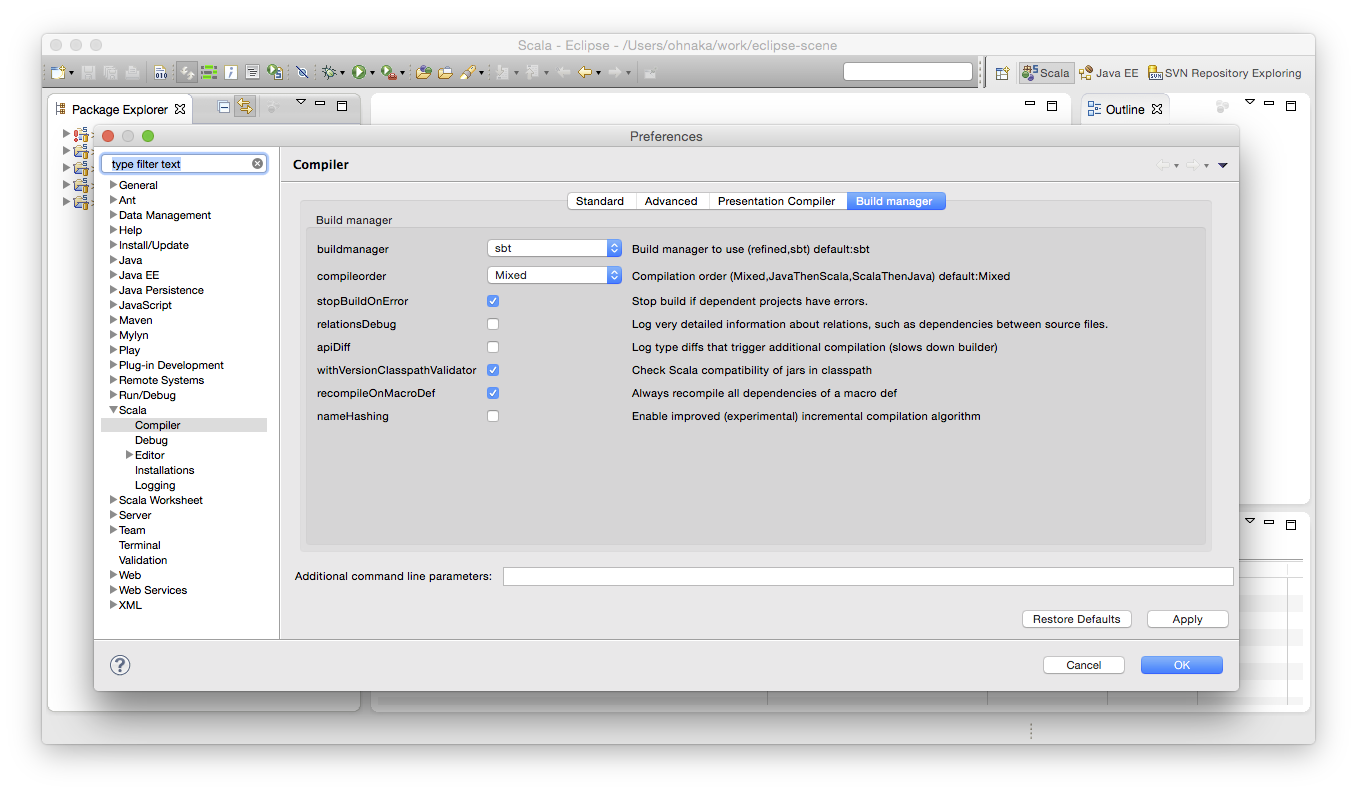Click the additional command line parameters field
Image resolution: width=1357 pixels, height=794 pixels.
[x=868, y=576]
